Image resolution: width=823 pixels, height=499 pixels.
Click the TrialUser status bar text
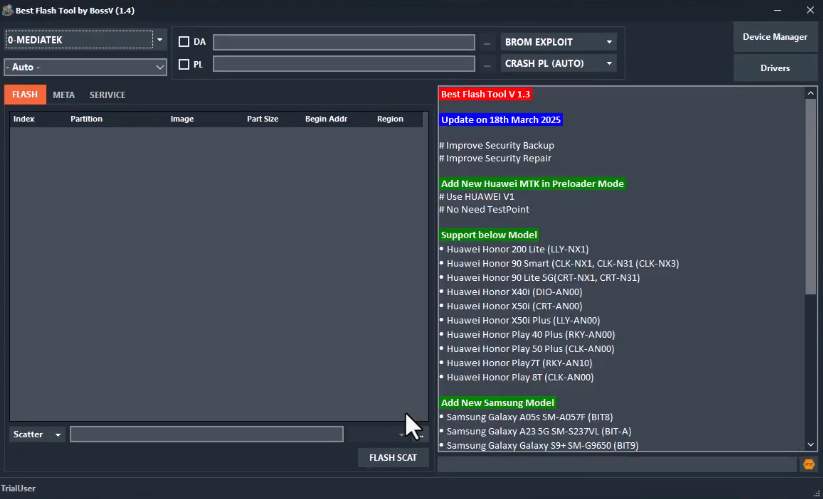click(x=18, y=489)
